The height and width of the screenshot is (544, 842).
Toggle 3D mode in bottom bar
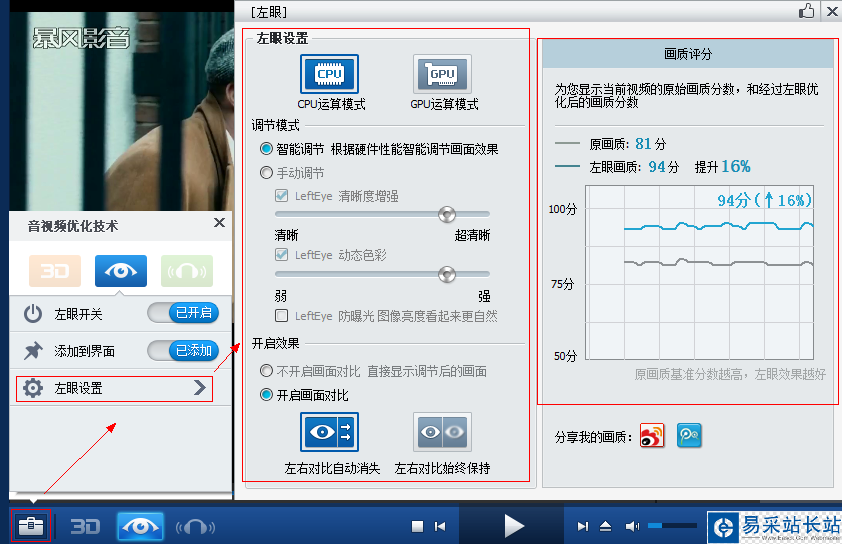pyautogui.click(x=85, y=527)
